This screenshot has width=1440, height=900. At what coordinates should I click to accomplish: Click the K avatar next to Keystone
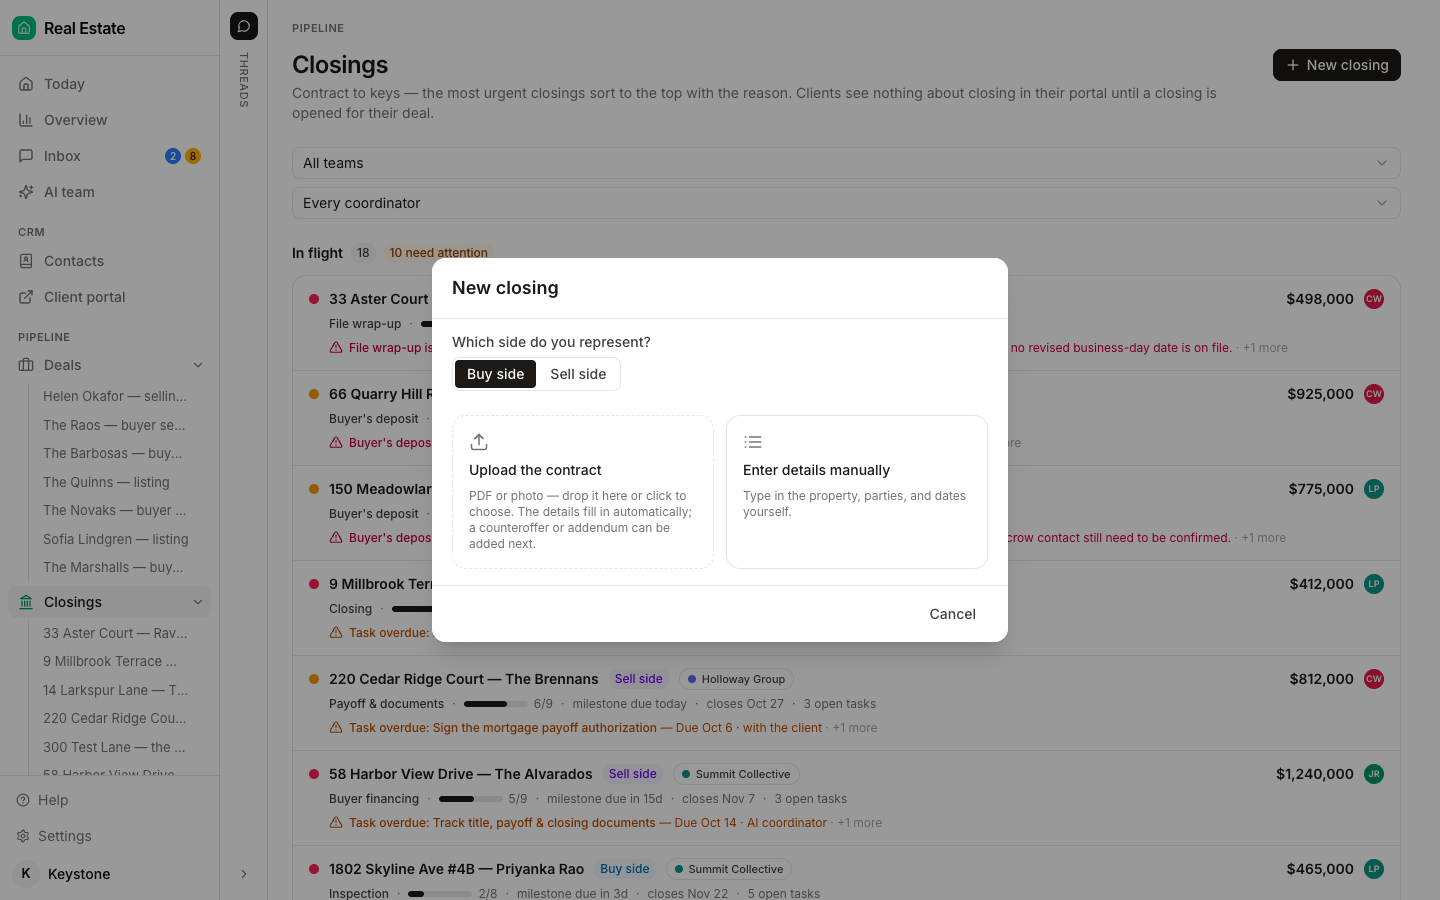(x=26, y=874)
